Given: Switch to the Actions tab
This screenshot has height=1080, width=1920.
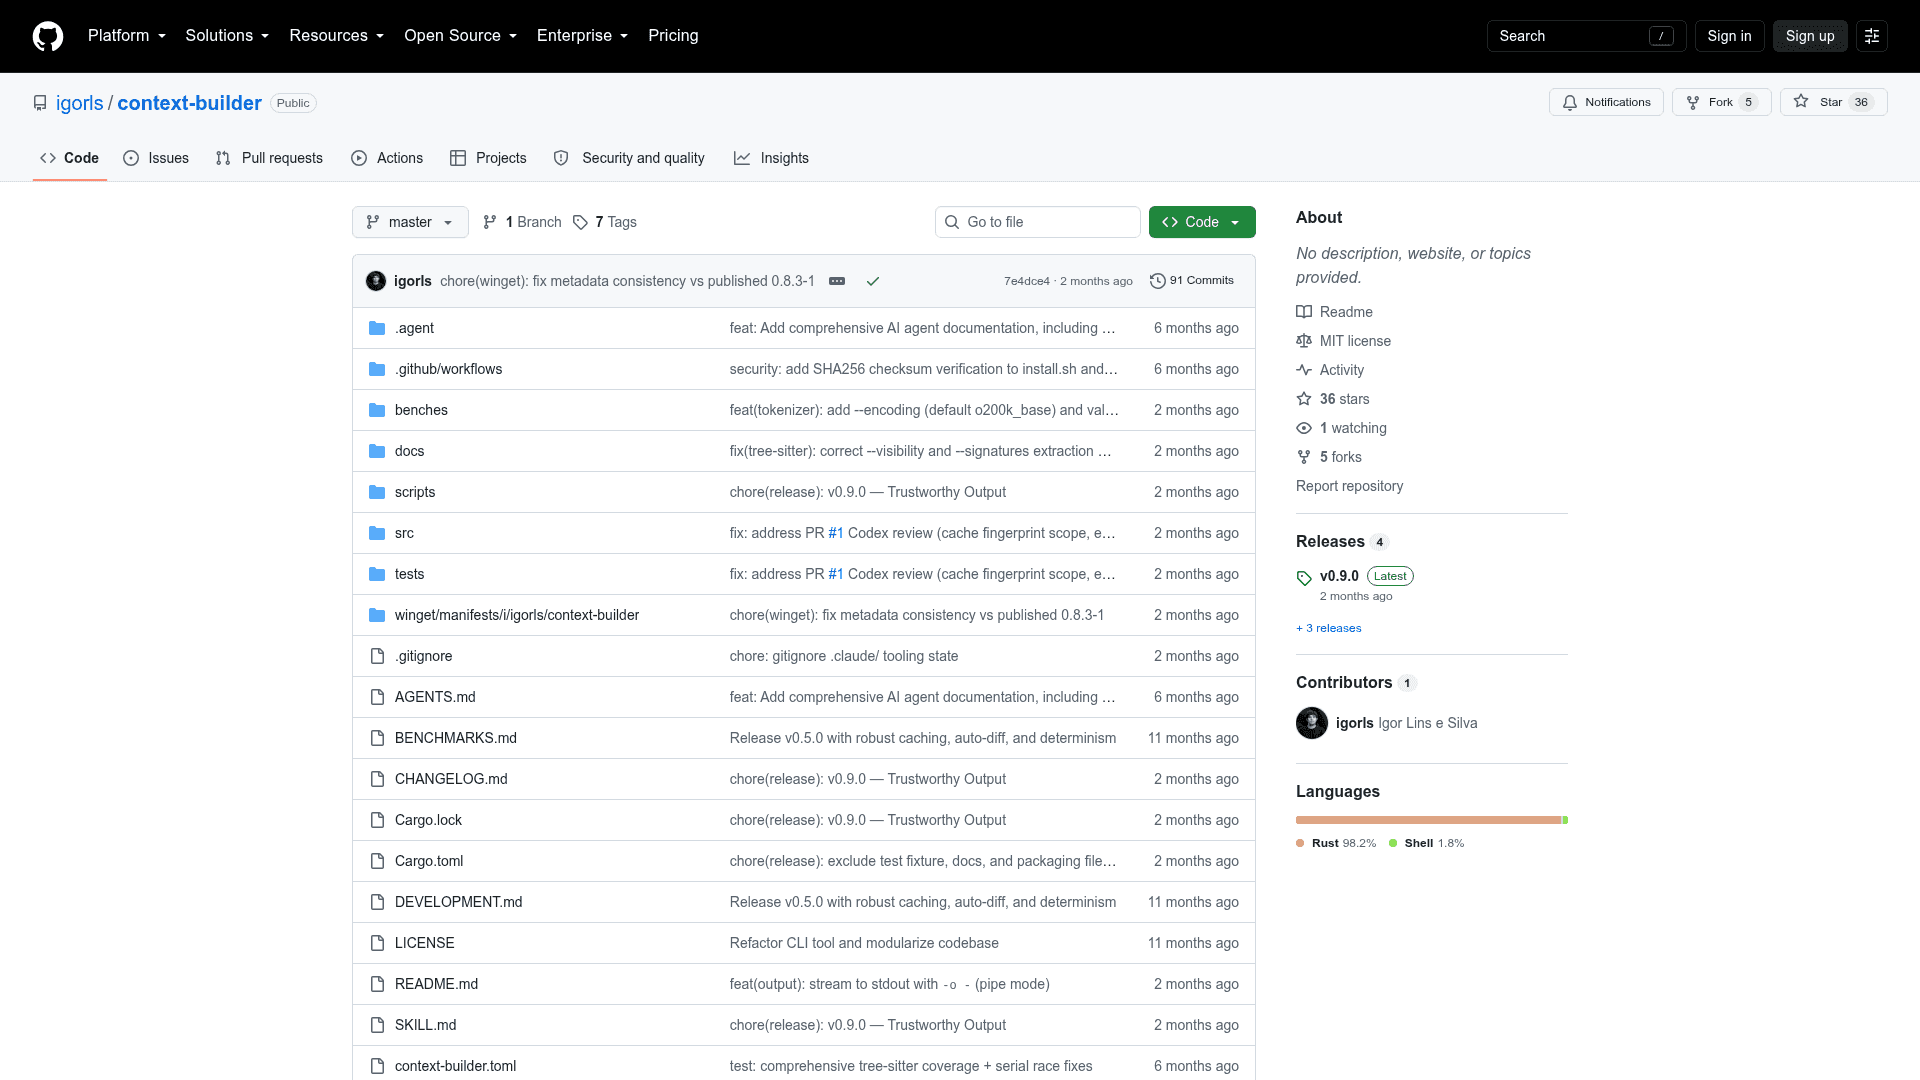Looking at the screenshot, I should pyautogui.click(x=387, y=158).
